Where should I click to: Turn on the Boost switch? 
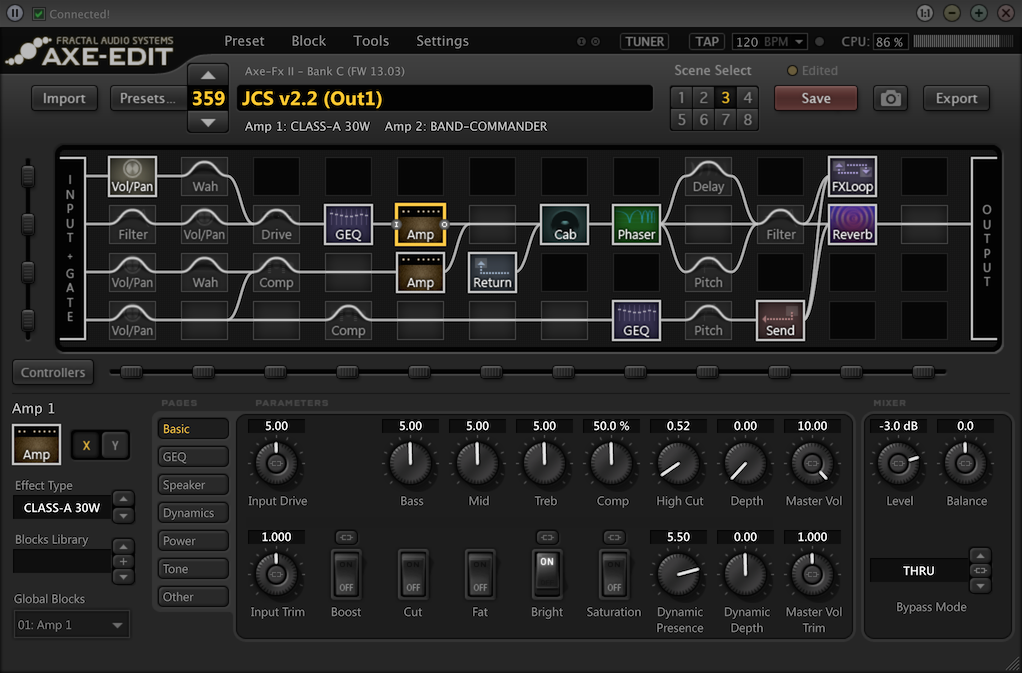pyautogui.click(x=346, y=574)
